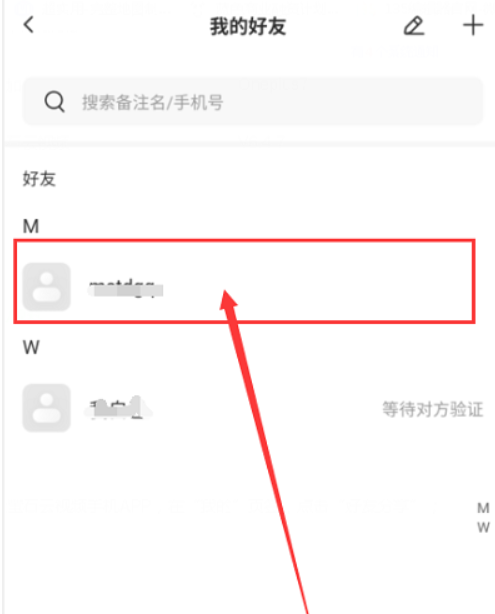Image resolution: width=495 pixels, height=614 pixels.
Task: Click empty area inside the search bar
Action: (352, 102)
